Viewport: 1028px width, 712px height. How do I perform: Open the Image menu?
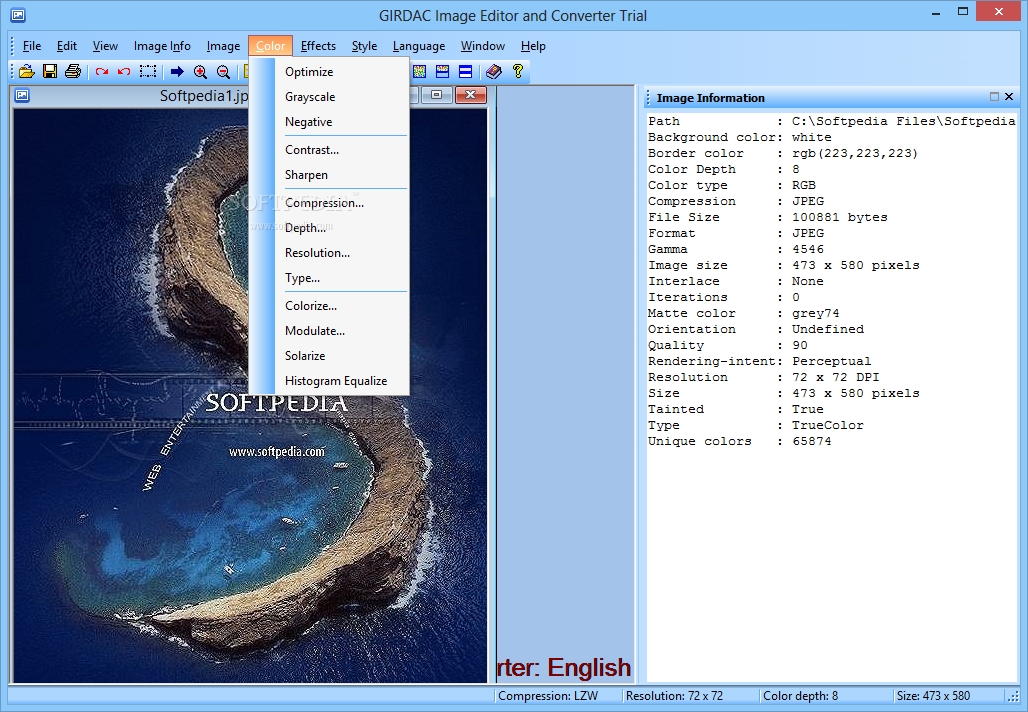pyautogui.click(x=223, y=46)
